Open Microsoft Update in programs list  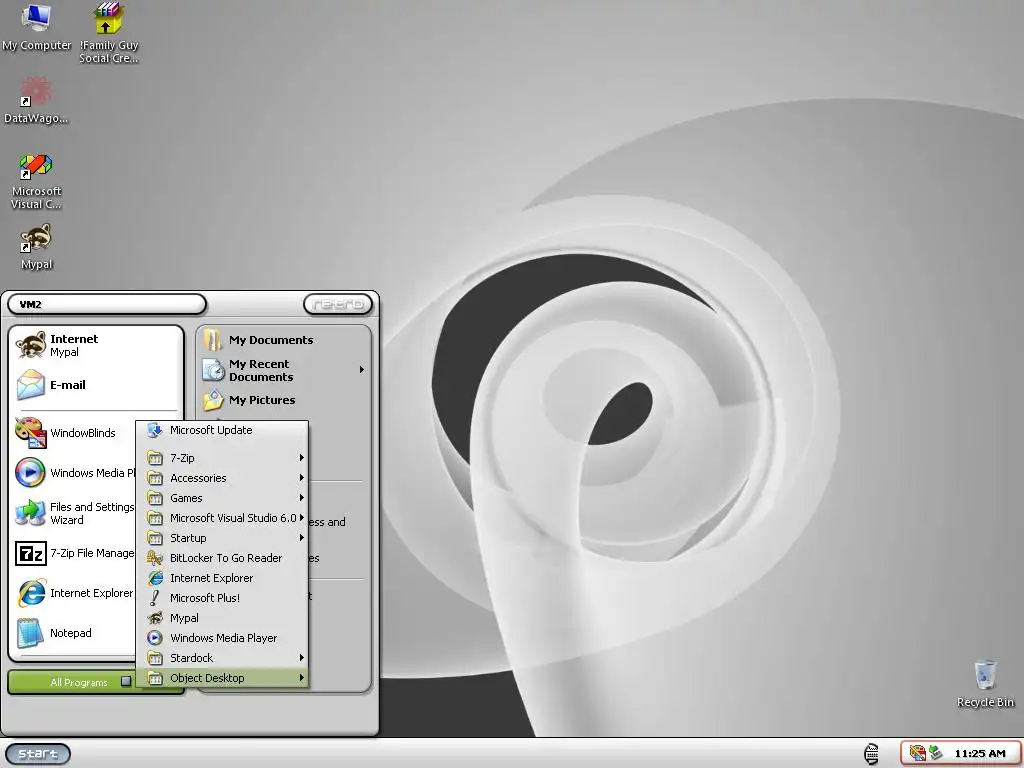[x=222, y=430]
